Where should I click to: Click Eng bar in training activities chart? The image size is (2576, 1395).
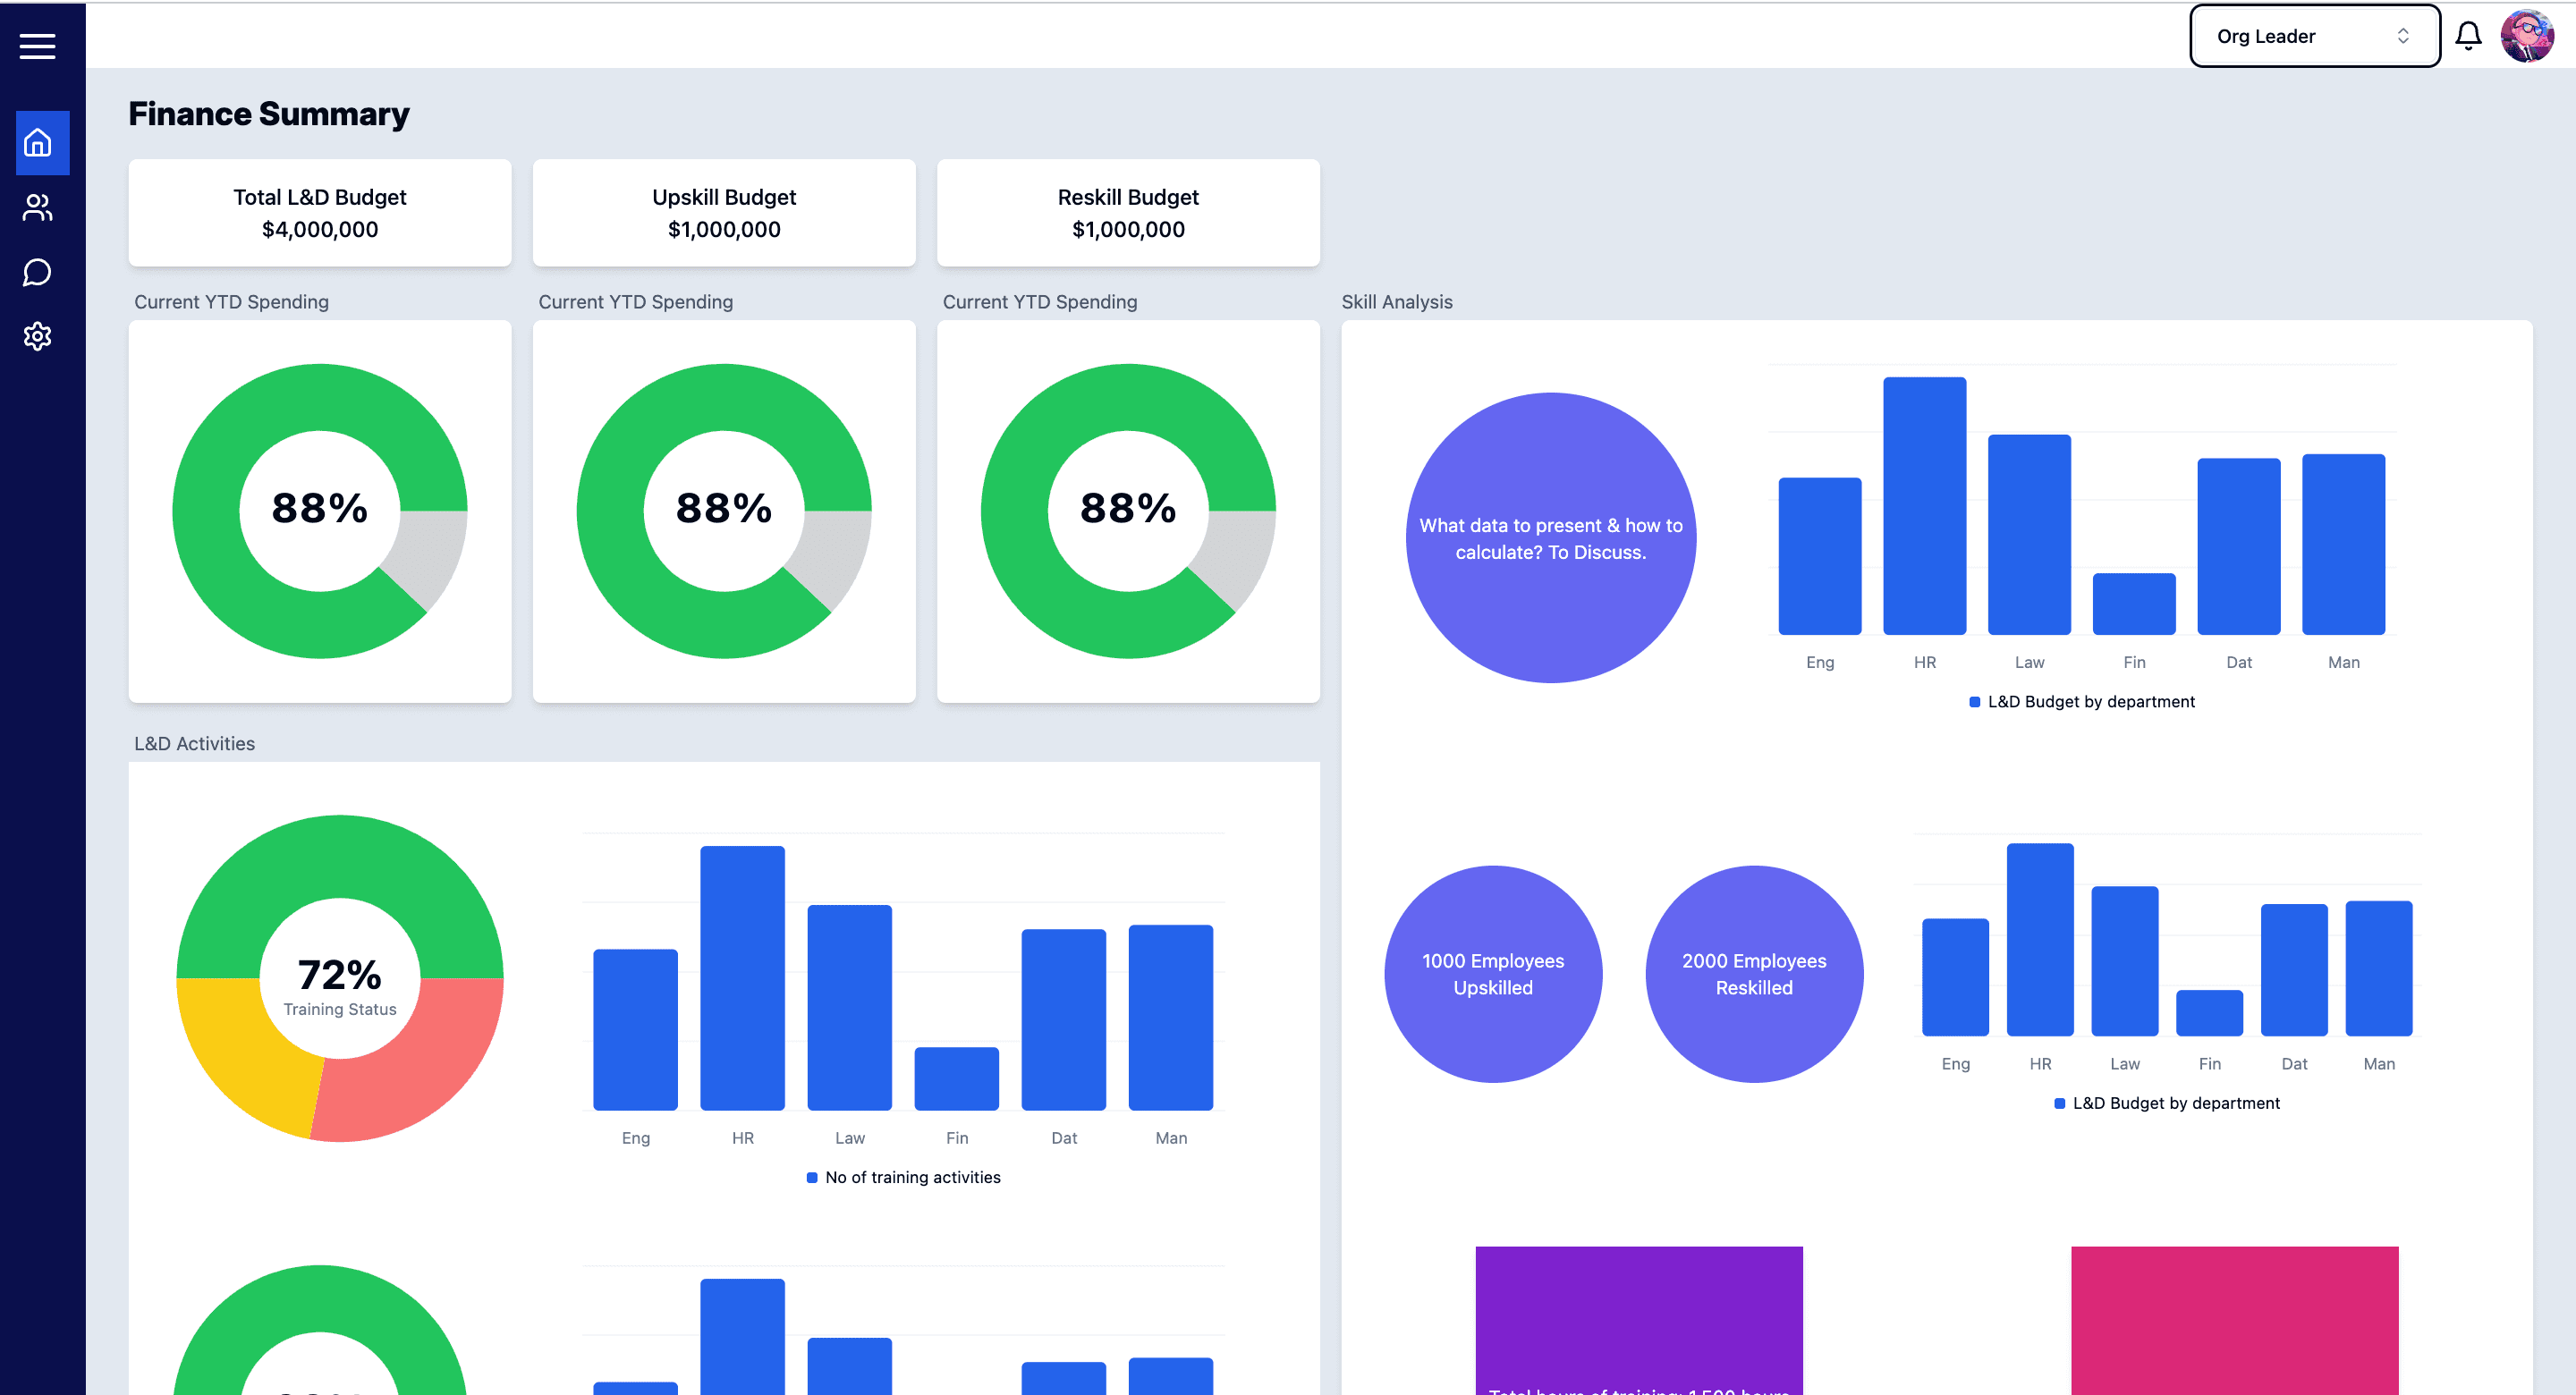click(635, 1029)
